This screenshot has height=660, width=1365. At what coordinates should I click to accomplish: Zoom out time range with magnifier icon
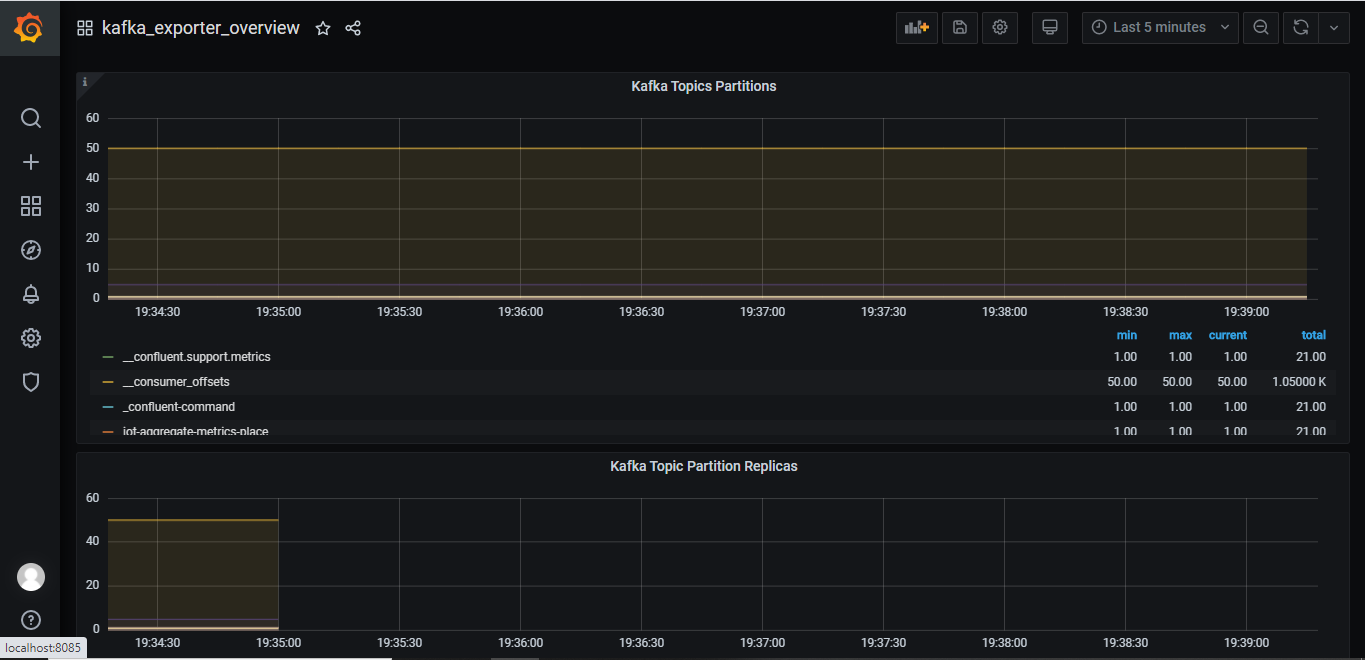pyautogui.click(x=1261, y=28)
